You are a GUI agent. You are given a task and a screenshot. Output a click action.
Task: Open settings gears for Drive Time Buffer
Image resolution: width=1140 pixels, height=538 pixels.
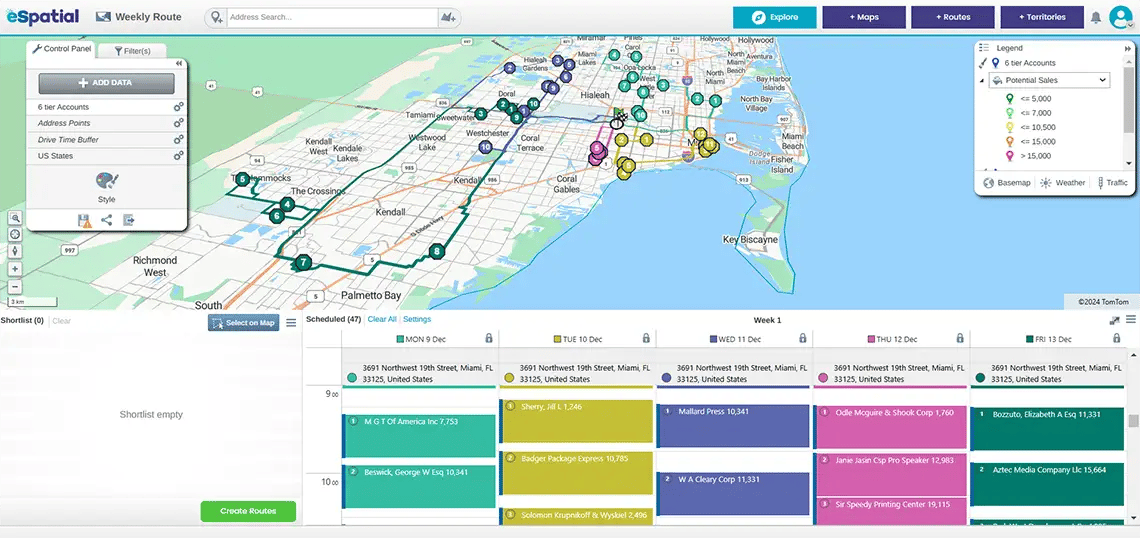pos(178,140)
